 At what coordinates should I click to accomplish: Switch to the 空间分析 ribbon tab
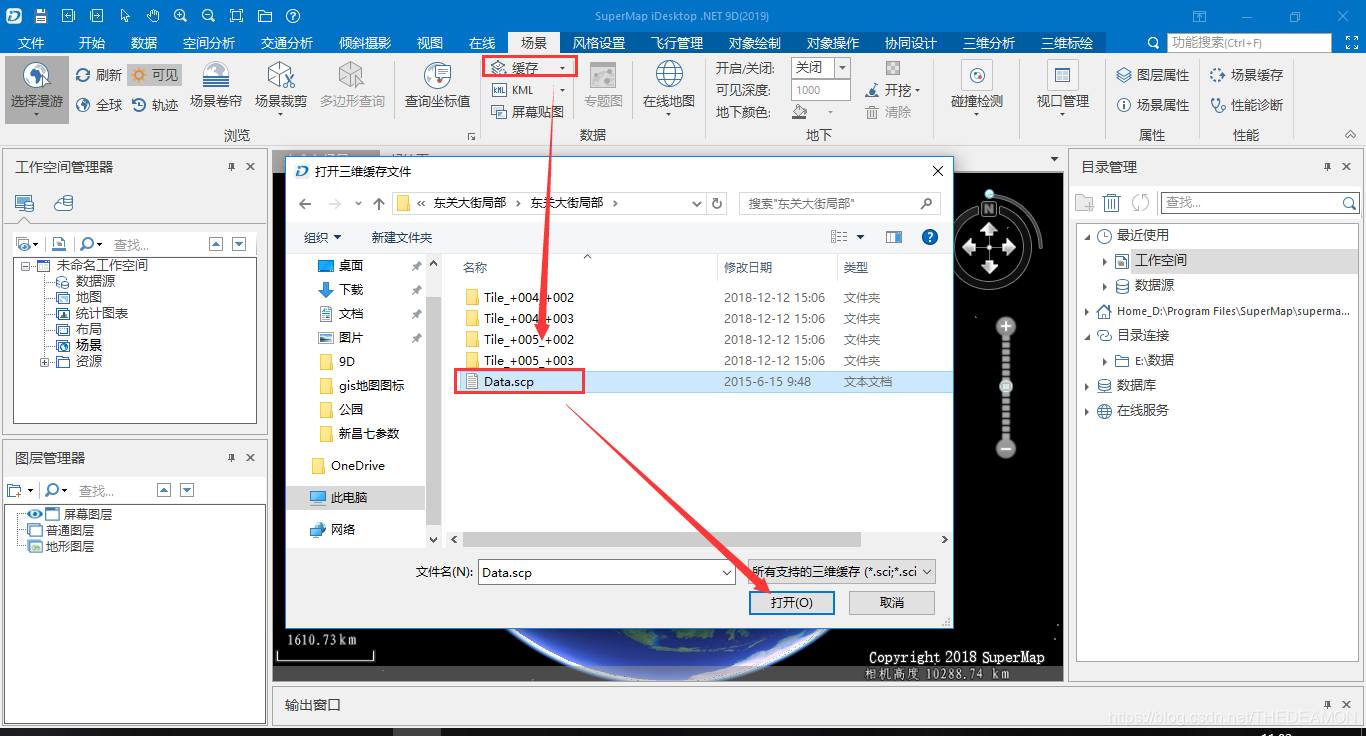pos(209,43)
